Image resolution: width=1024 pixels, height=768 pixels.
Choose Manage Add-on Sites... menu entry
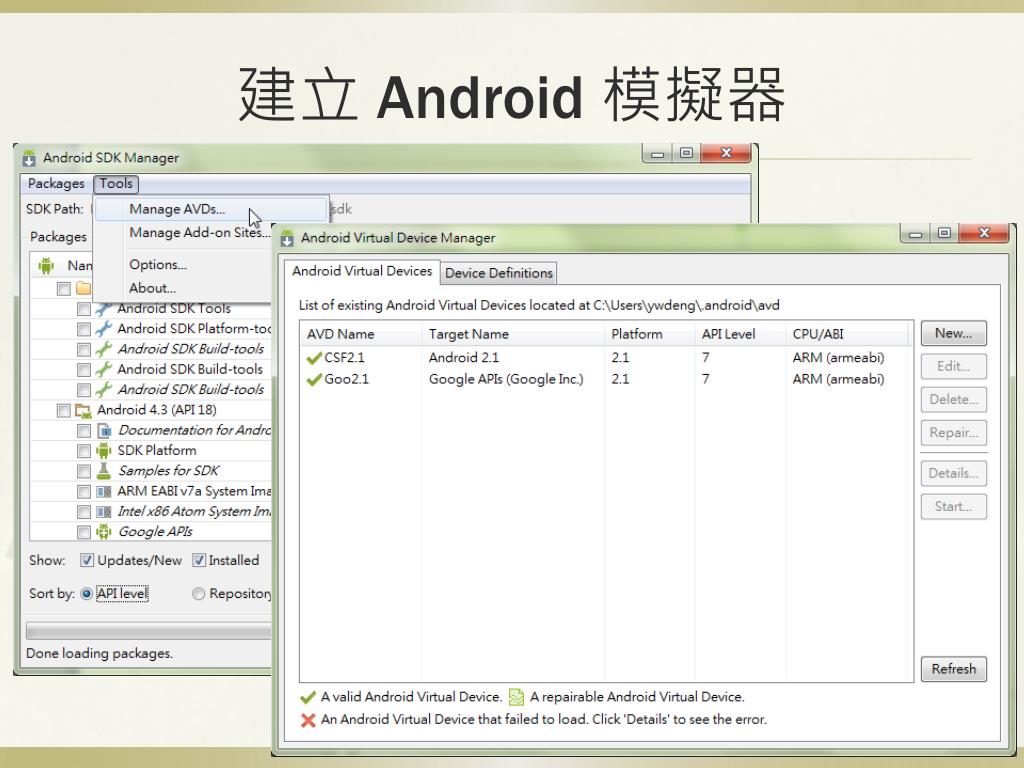pyautogui.click(x=199, y=232)
